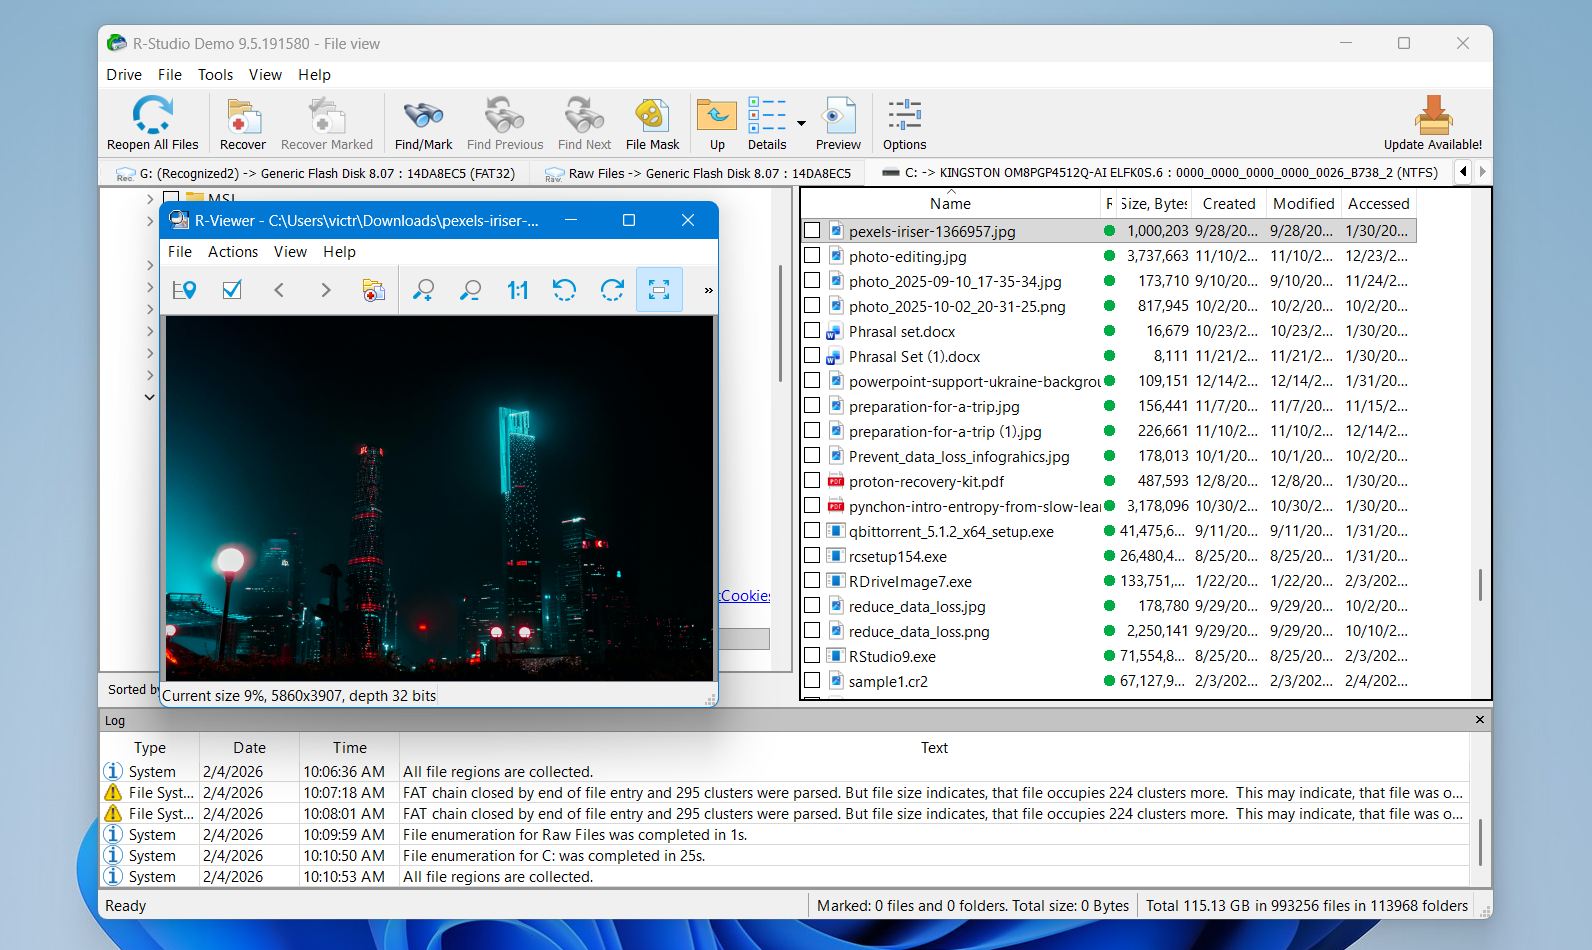
Task: Open the File Mask tool
Action: pos(652,117)
